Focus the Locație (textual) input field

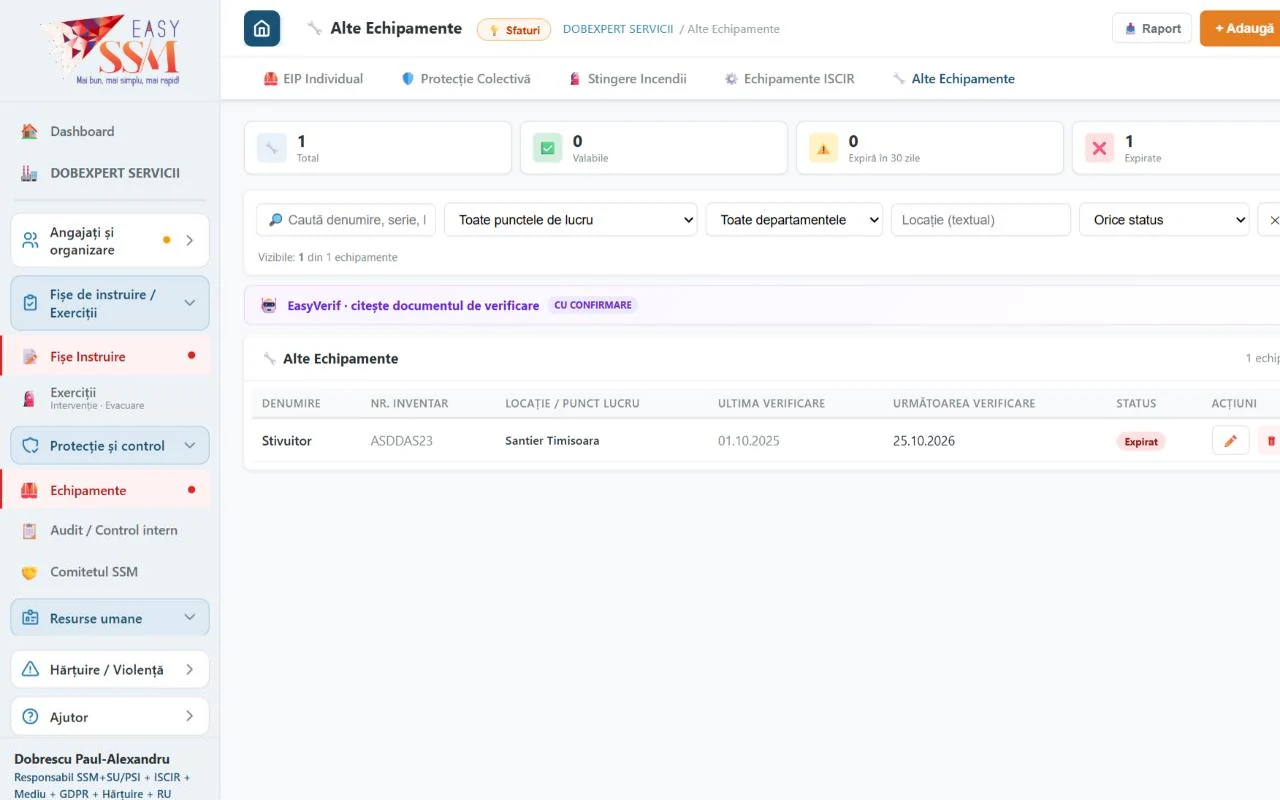pyautogui.click(x=981, y=220)
